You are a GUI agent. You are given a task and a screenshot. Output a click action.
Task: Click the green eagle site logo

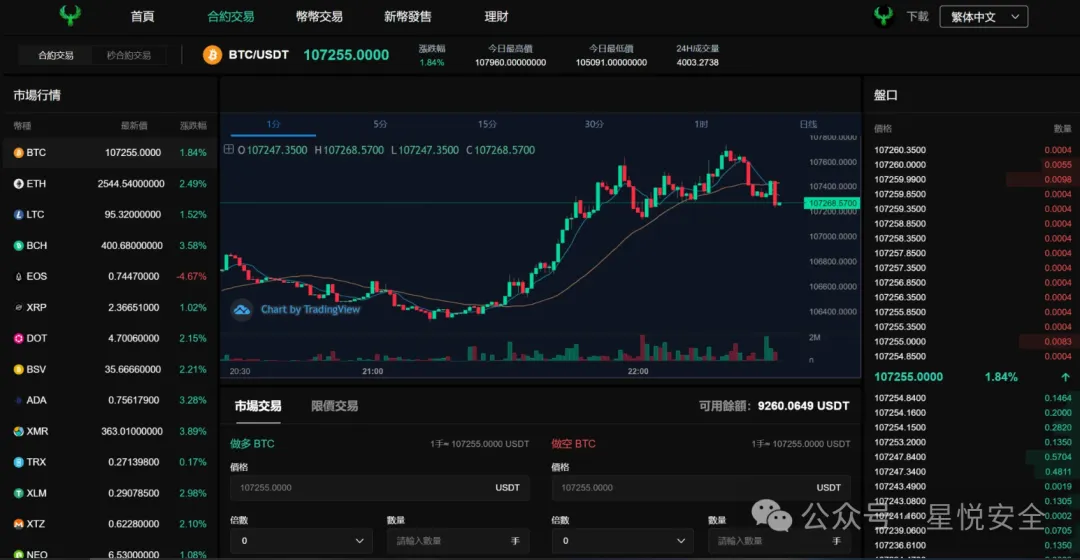[x=70, y=15]
